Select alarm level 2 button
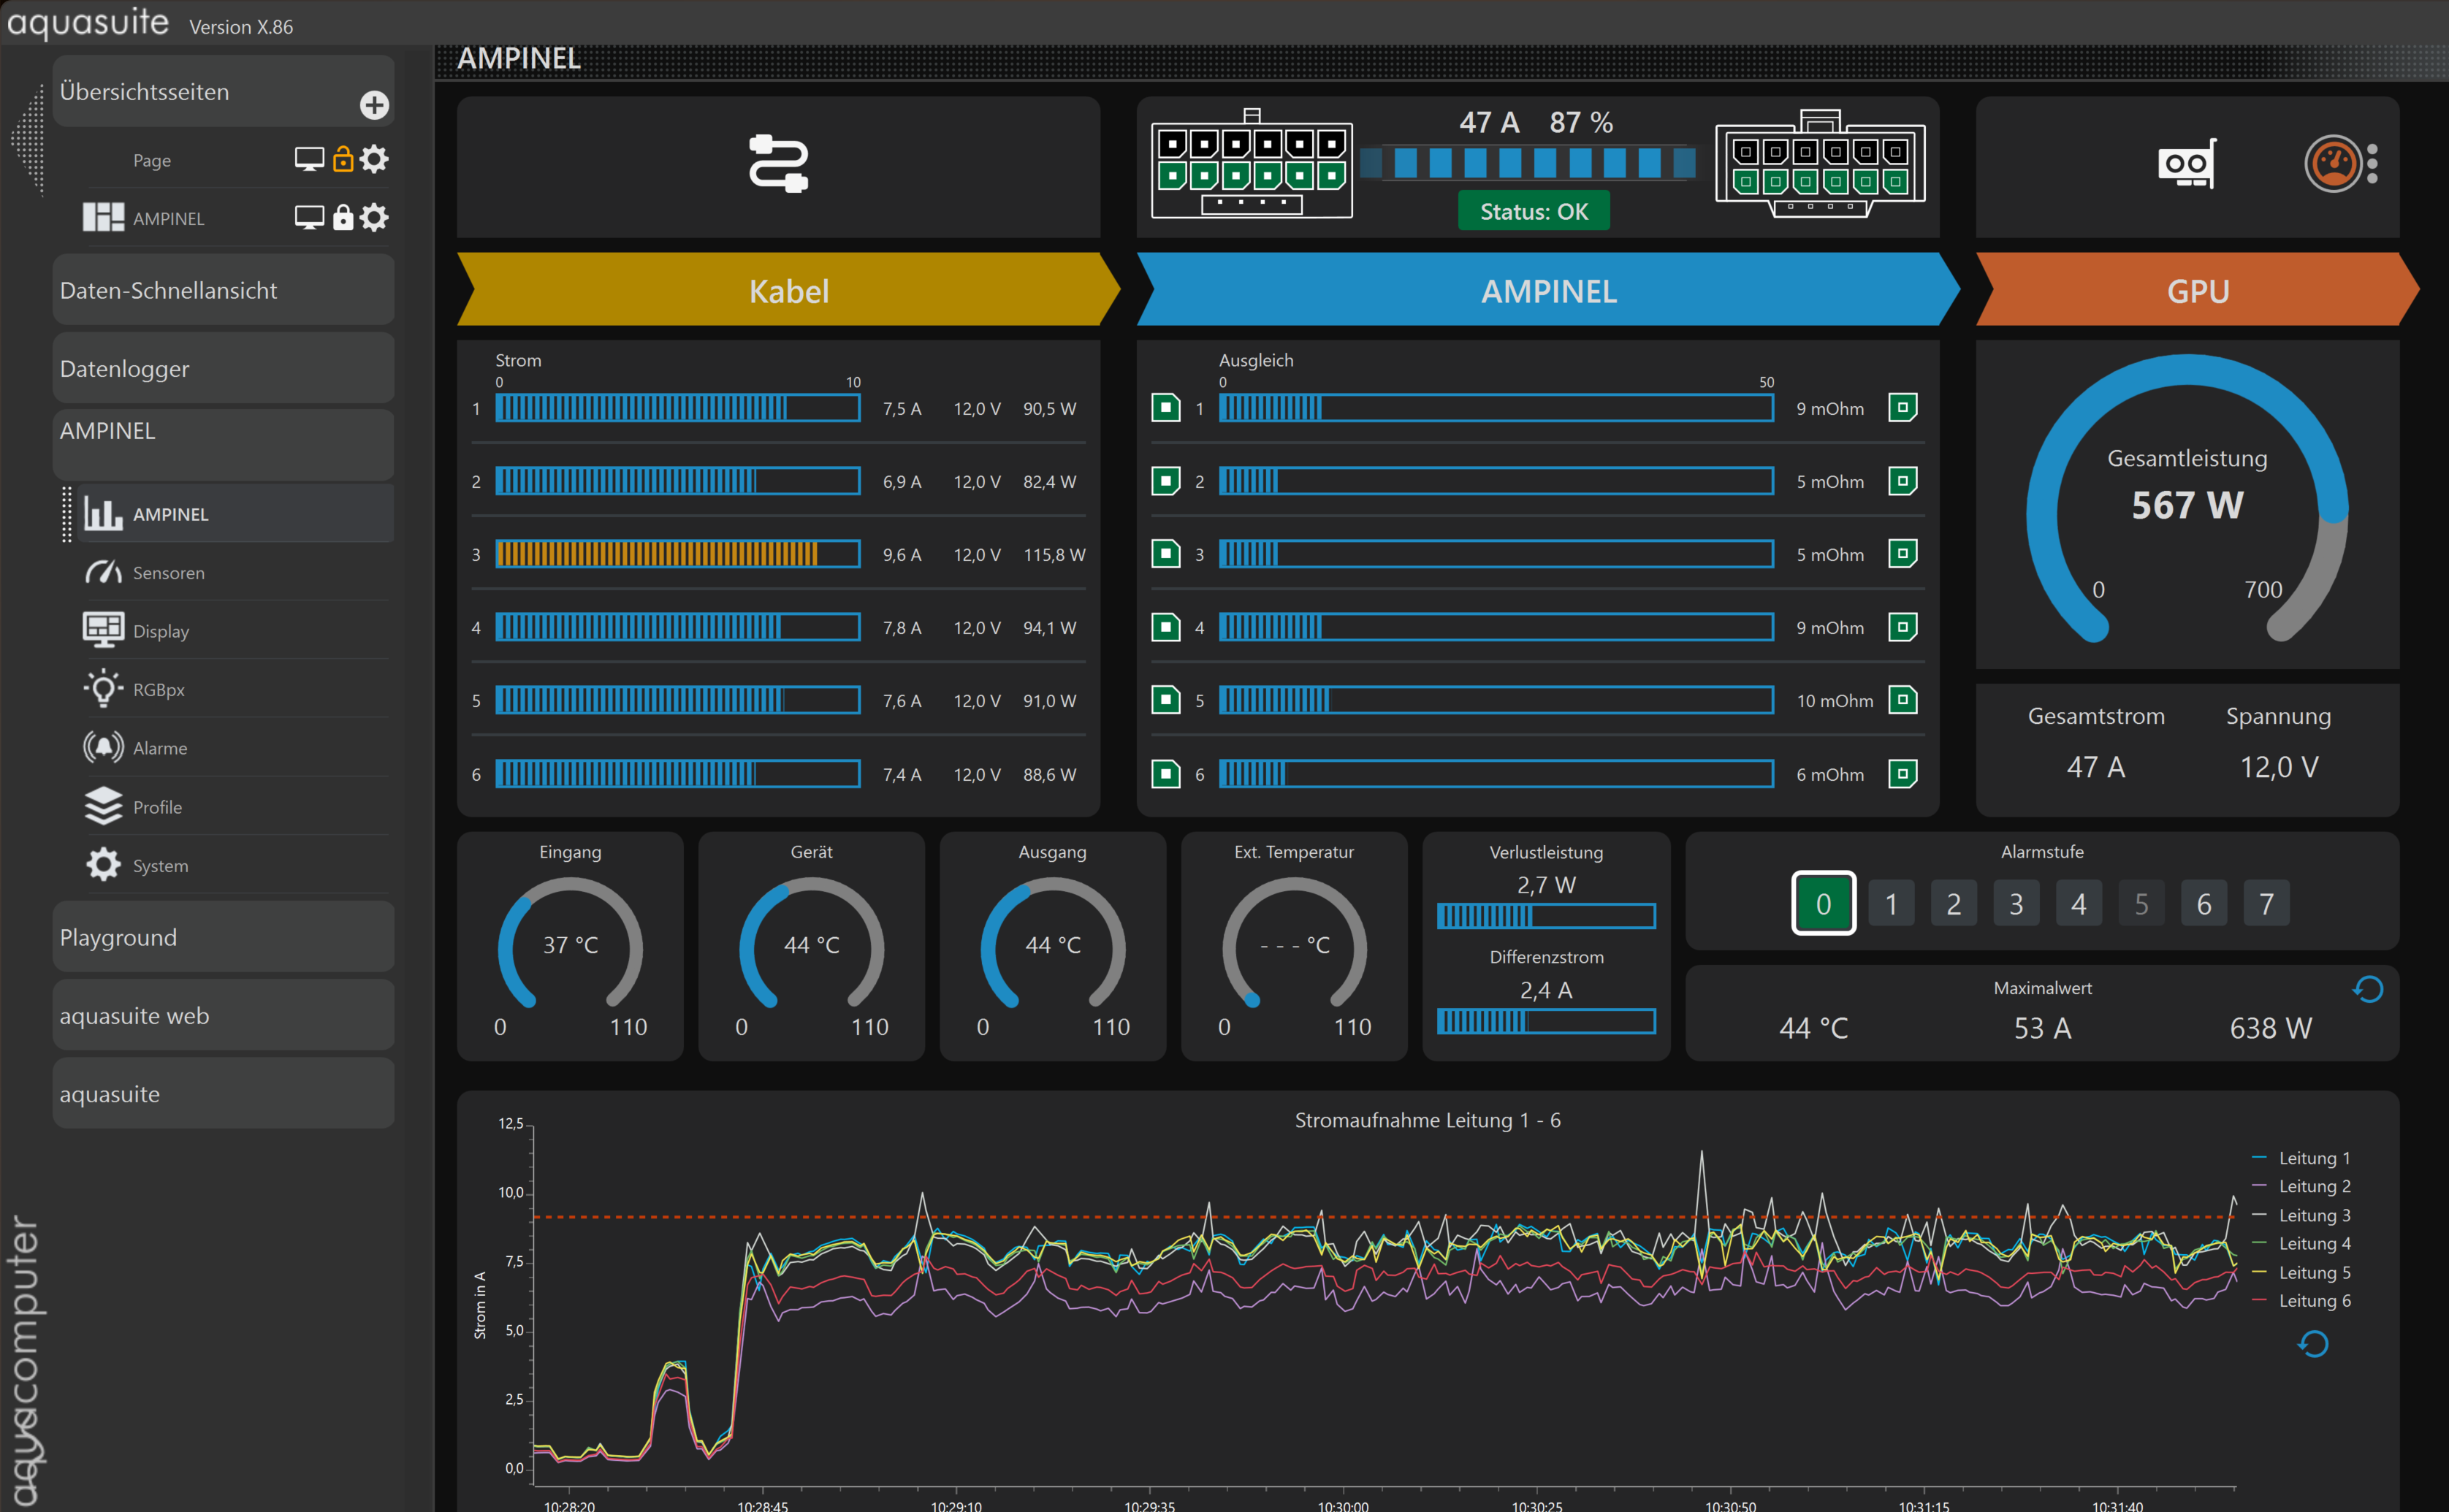Screen dimensions: 2449x1512 pyautogui.click(x=1953, y=904)
